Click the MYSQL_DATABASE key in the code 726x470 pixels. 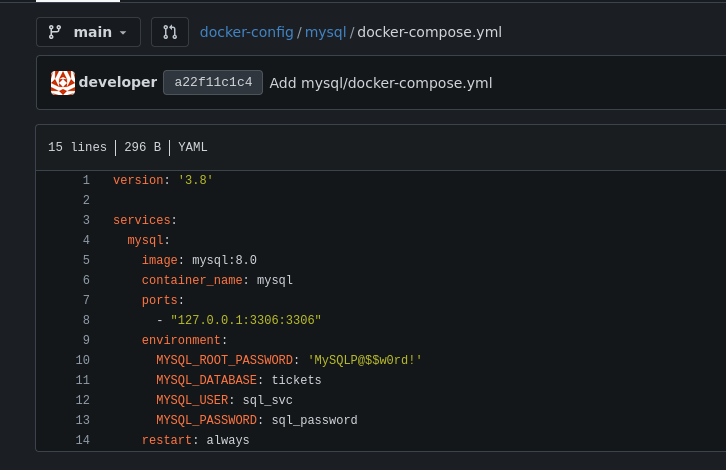pos(206,380)
